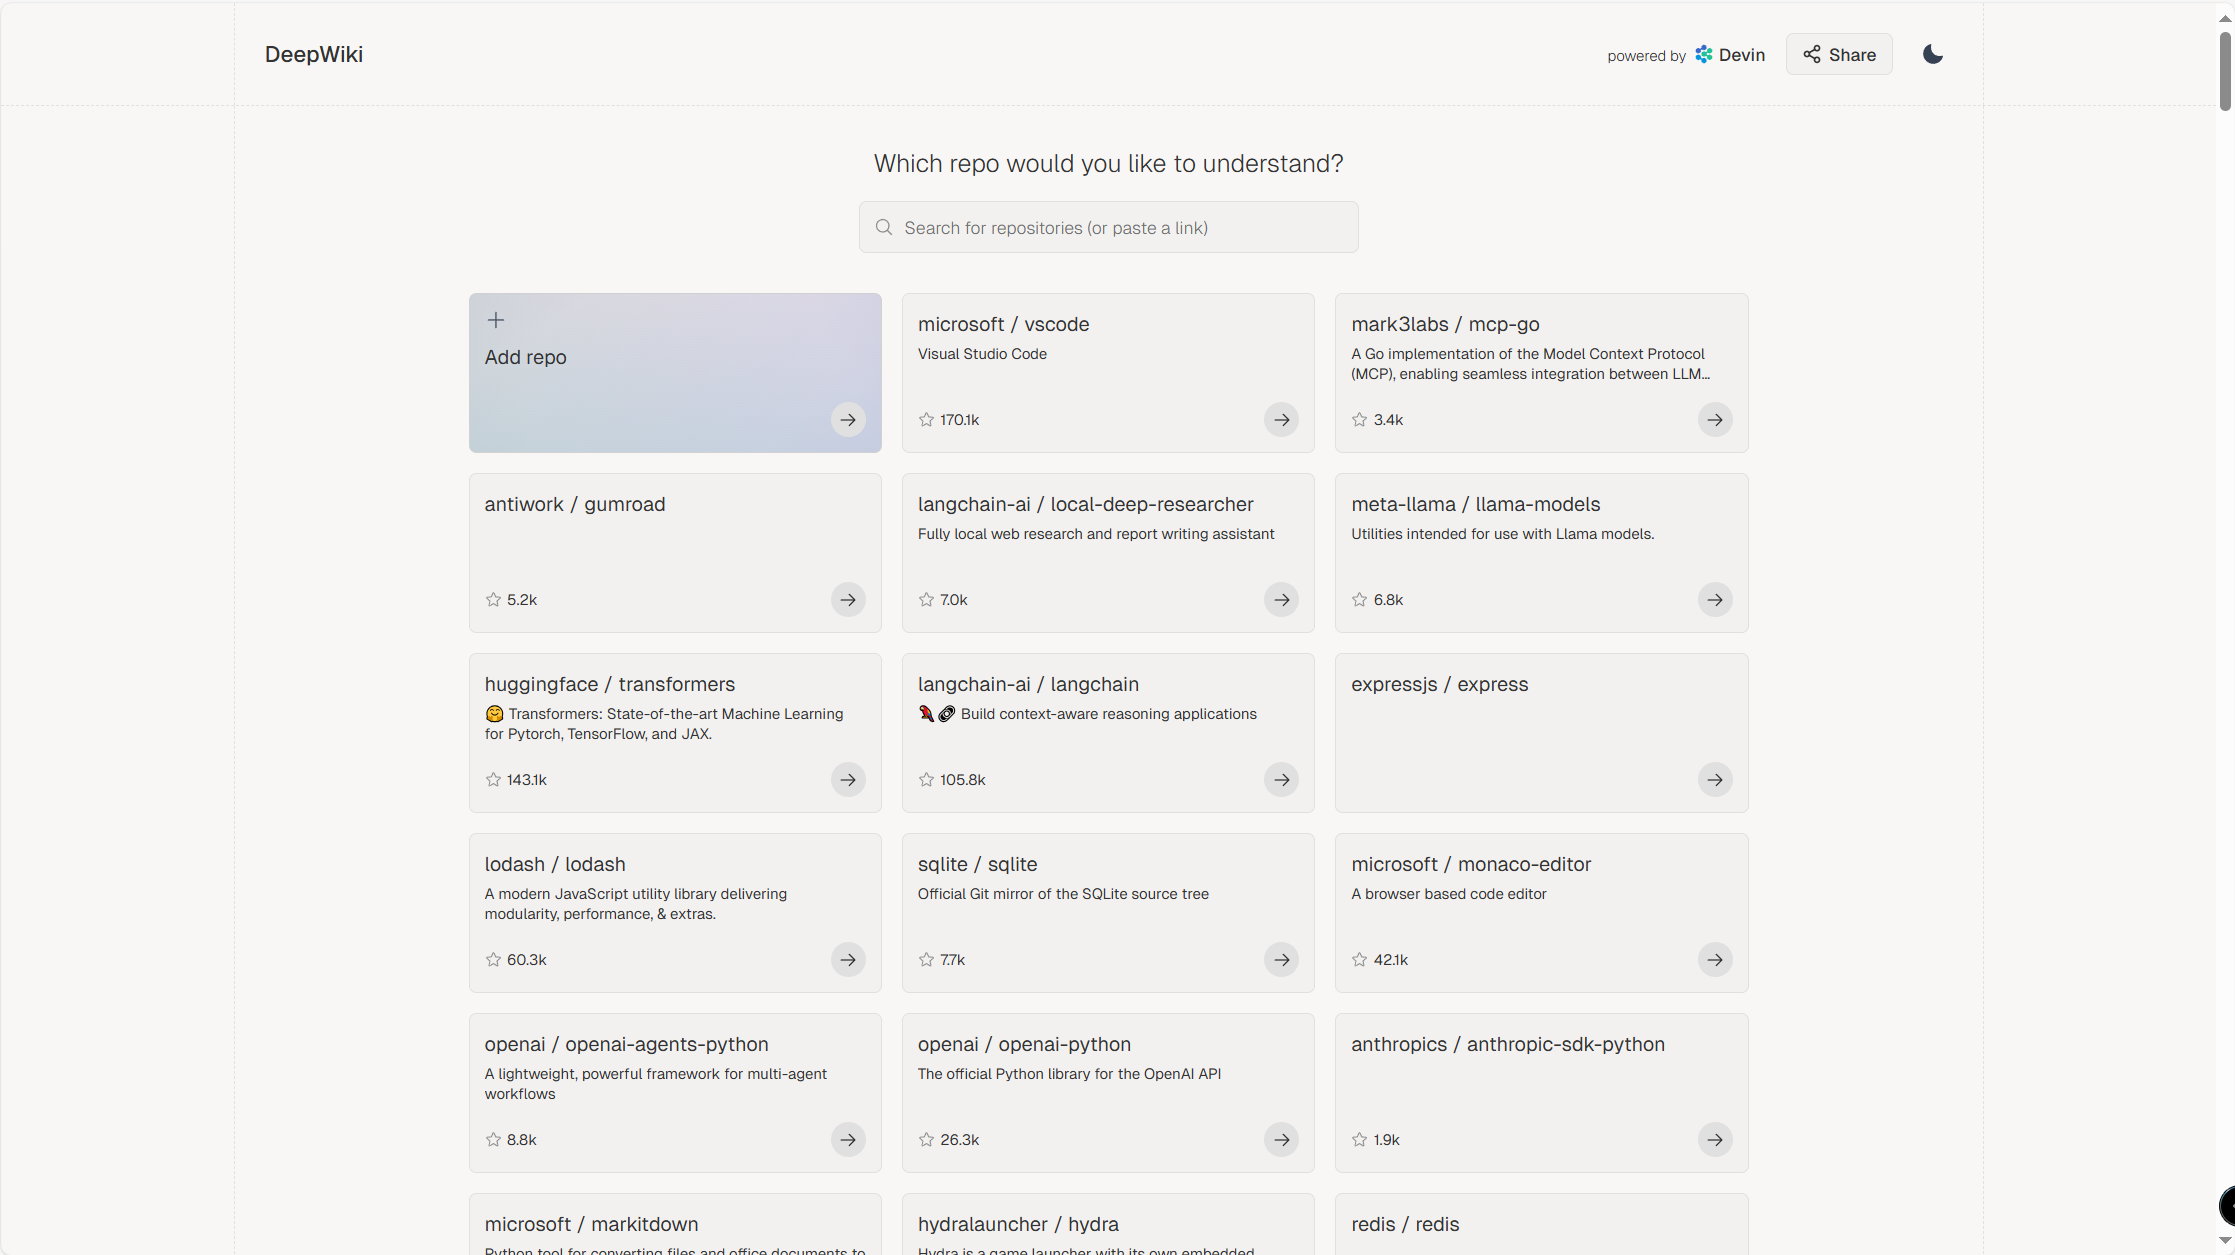Click star icon beside 105.8k on langchain
This screenshot has height=1255, width=2235.
tap(926, 779)
